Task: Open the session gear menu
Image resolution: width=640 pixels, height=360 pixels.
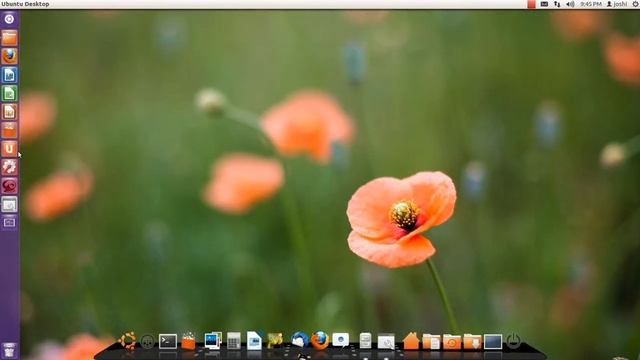Action: 636,4
